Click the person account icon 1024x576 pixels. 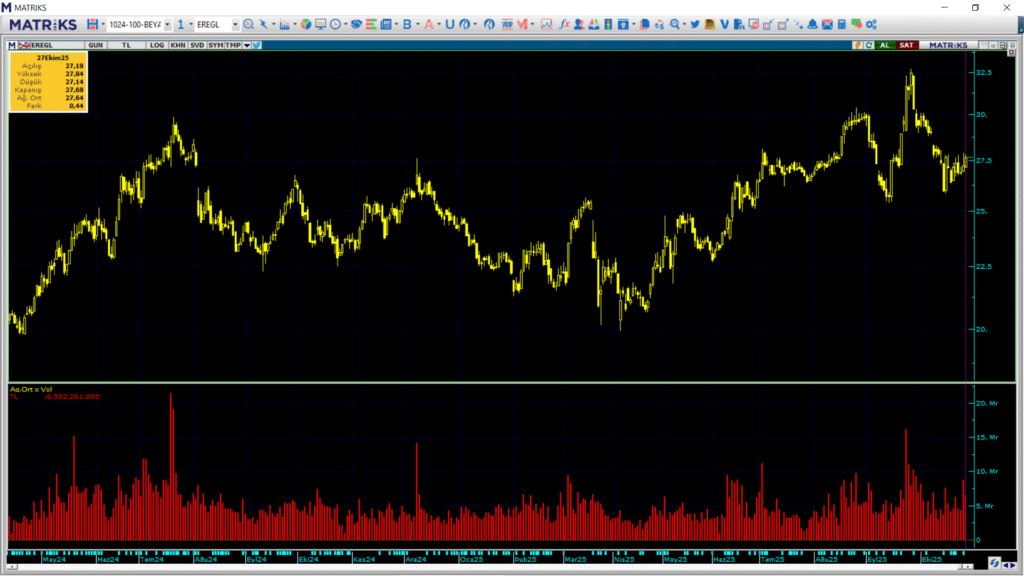(x=579, y=24)
